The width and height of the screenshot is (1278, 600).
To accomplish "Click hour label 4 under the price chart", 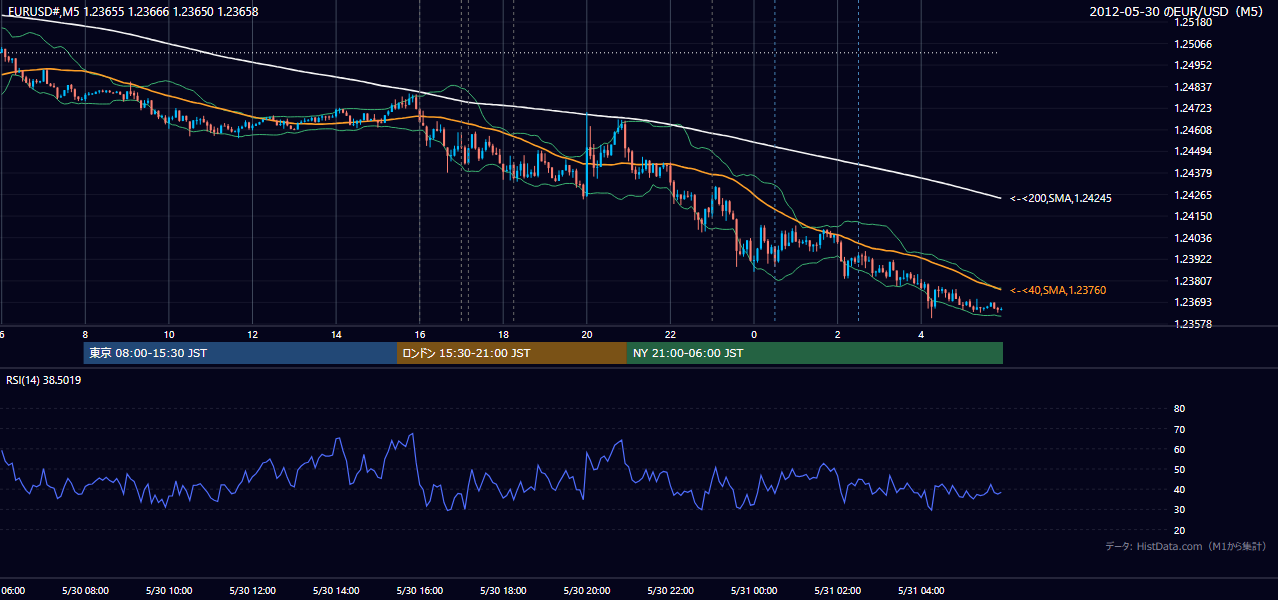I will pyautogui.click(x=921, y=335).
